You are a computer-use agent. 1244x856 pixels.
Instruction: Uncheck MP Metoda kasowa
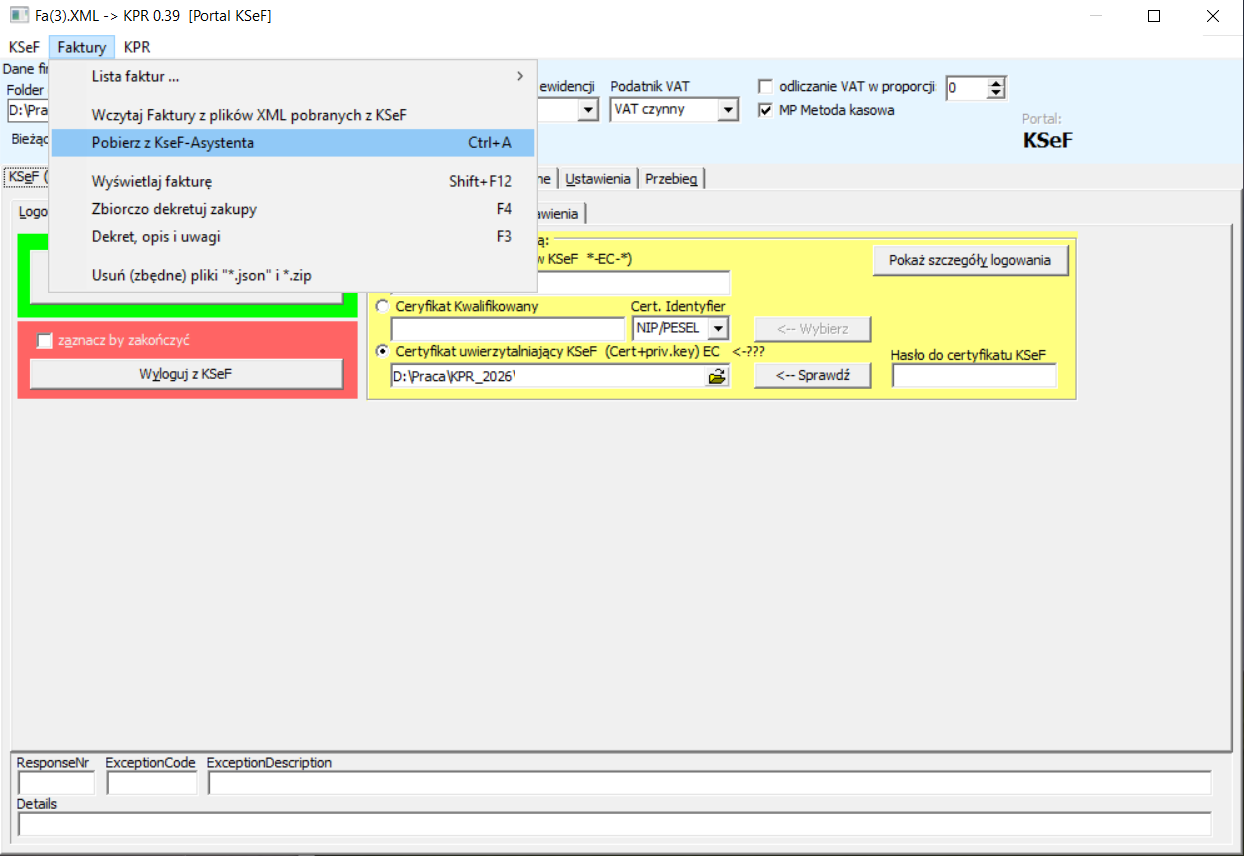tap(766, 110)
